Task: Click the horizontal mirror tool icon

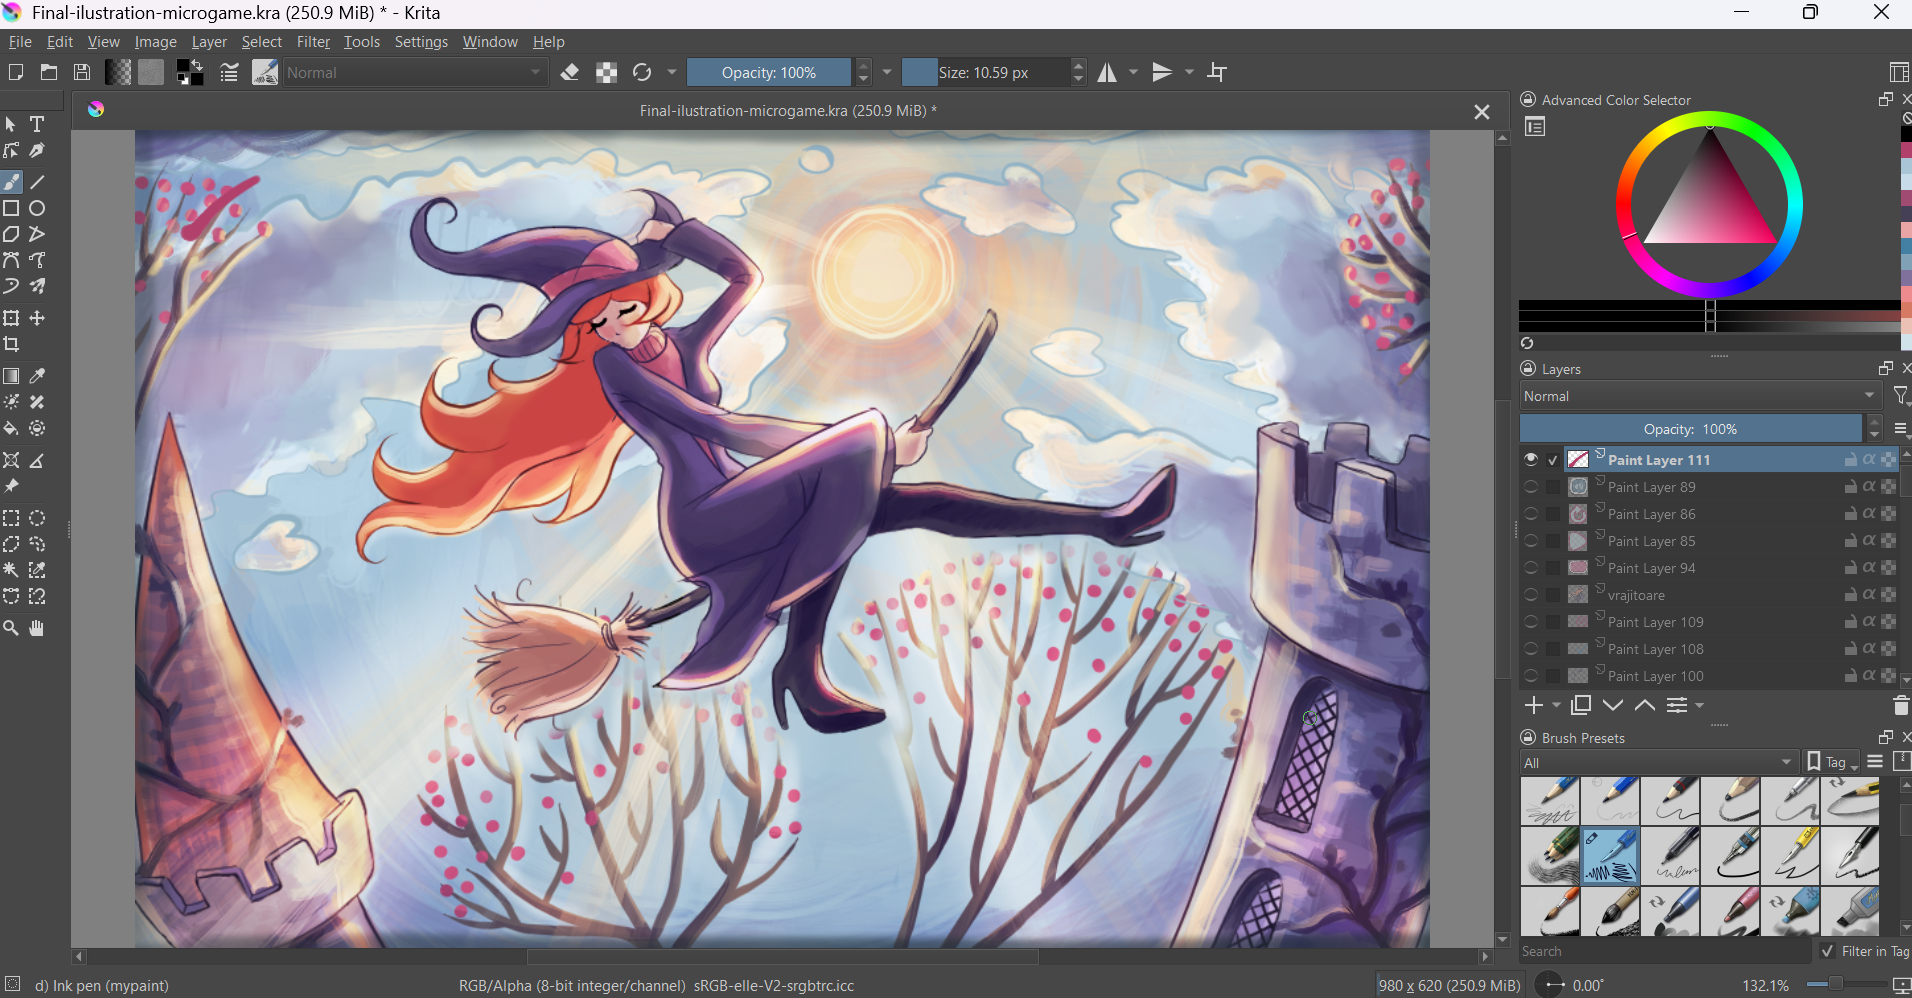Action: (1107, 72)
